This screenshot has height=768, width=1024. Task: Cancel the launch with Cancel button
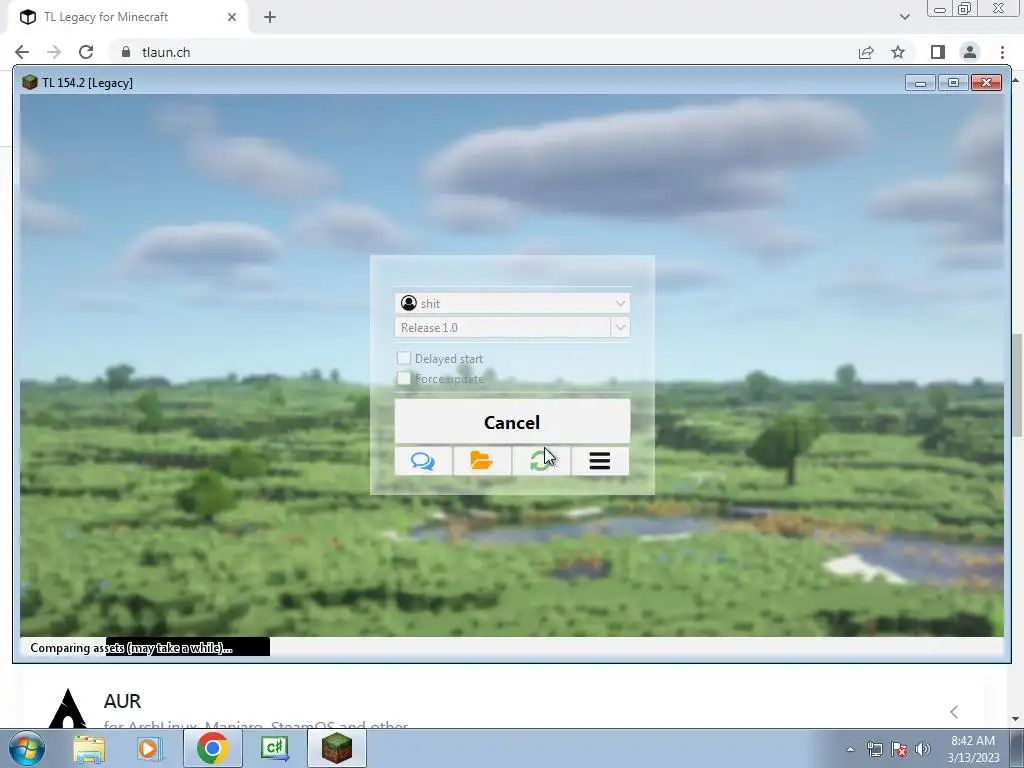point(512,422)
